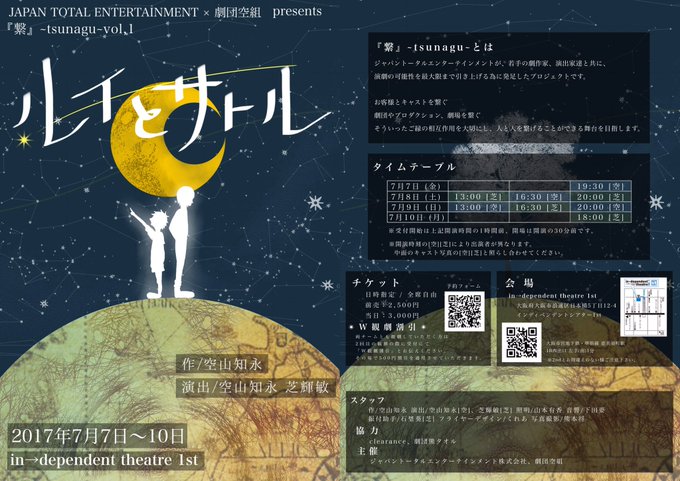Viewport: 680px width, 481px height.
Task: Click the note about reception opening time
Action: (x=491, y=231)
